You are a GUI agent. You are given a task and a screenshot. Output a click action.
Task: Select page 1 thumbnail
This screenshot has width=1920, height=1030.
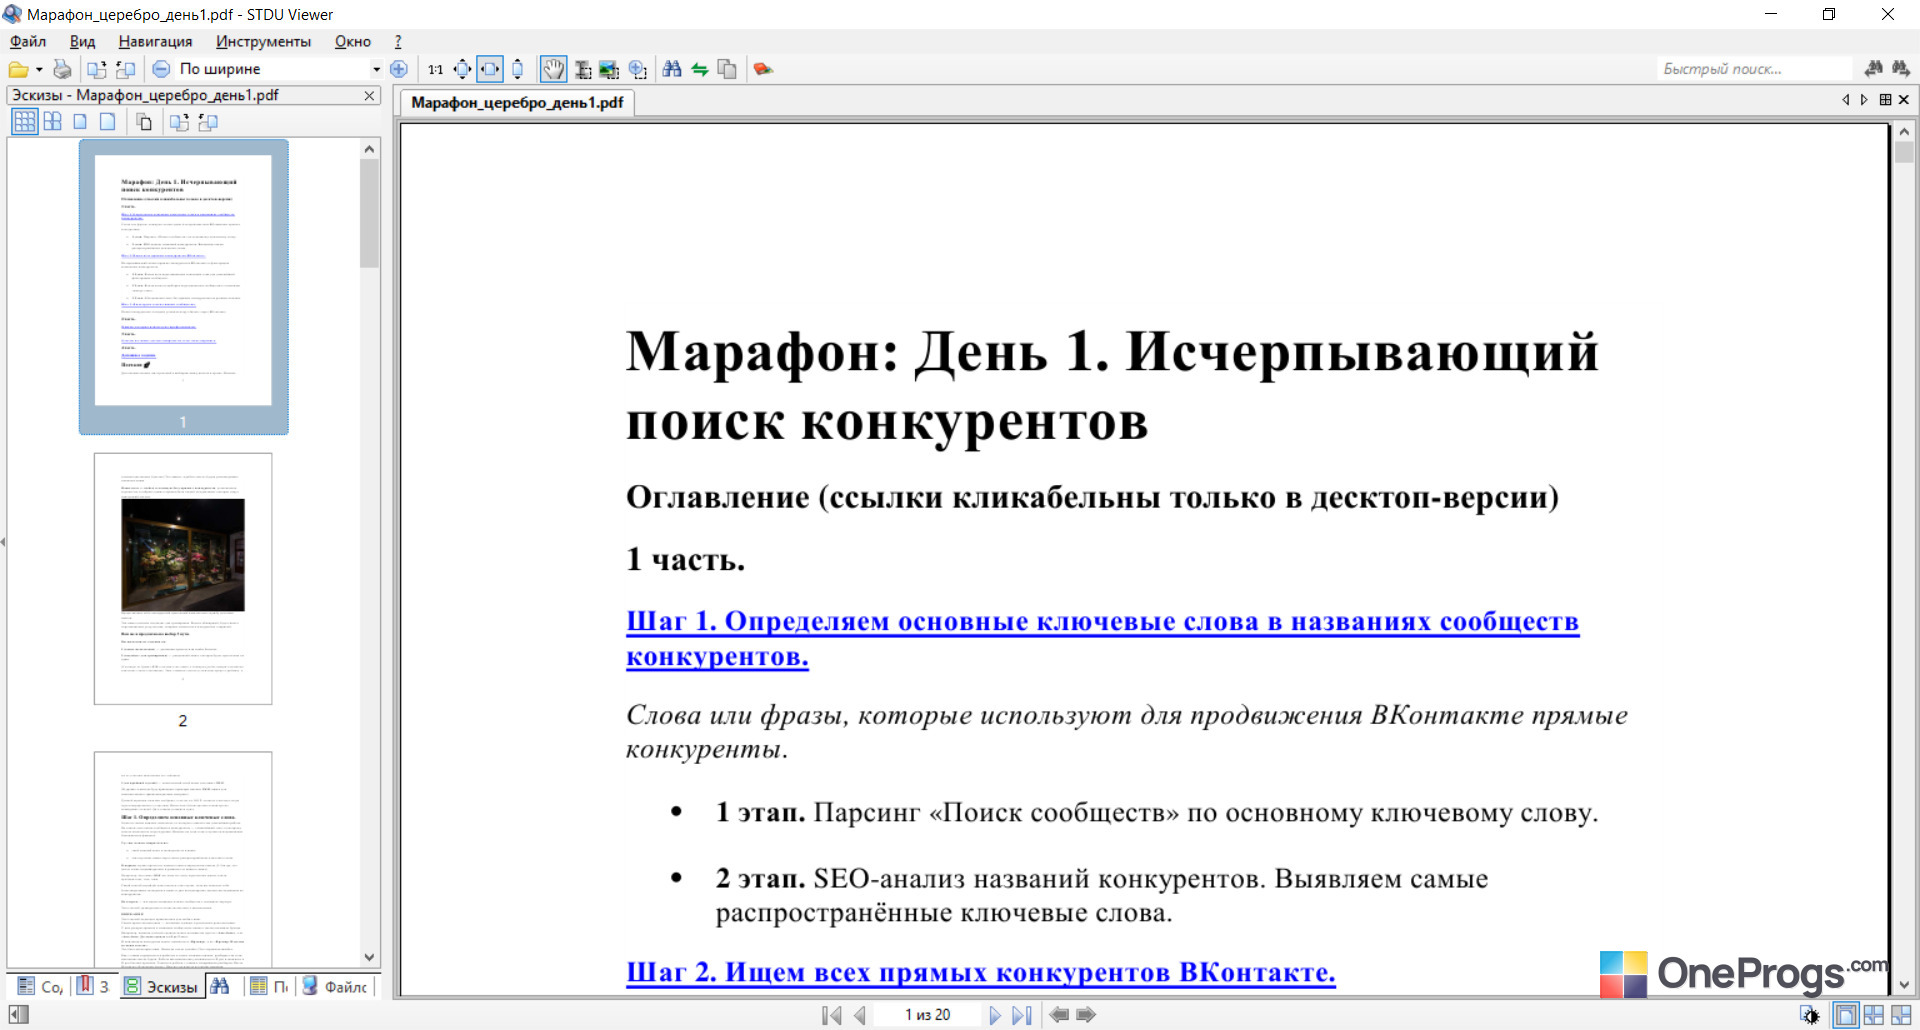tap(183, 286)
